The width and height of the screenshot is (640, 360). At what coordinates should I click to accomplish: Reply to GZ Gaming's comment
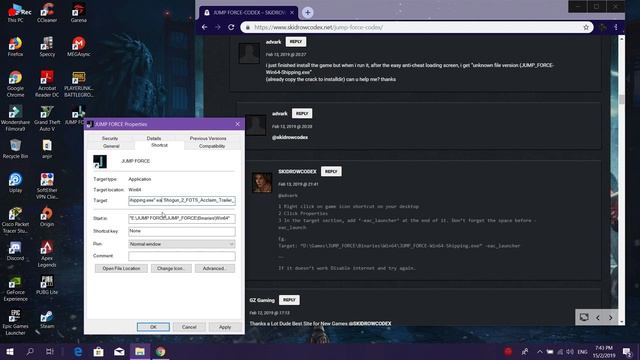pyautogui.click(x=289, y=300)
